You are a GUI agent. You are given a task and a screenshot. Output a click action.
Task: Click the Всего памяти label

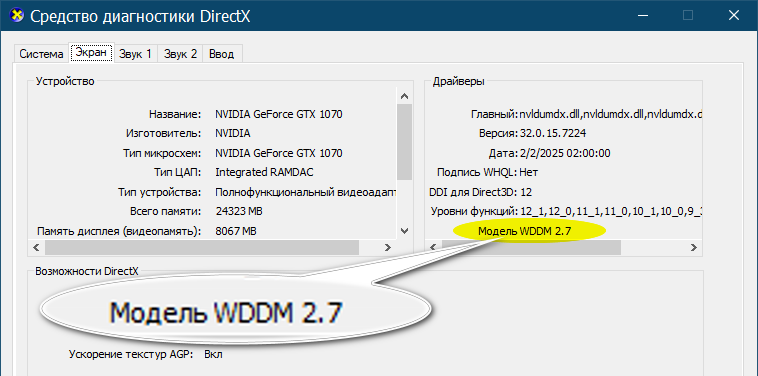[165, 212]
